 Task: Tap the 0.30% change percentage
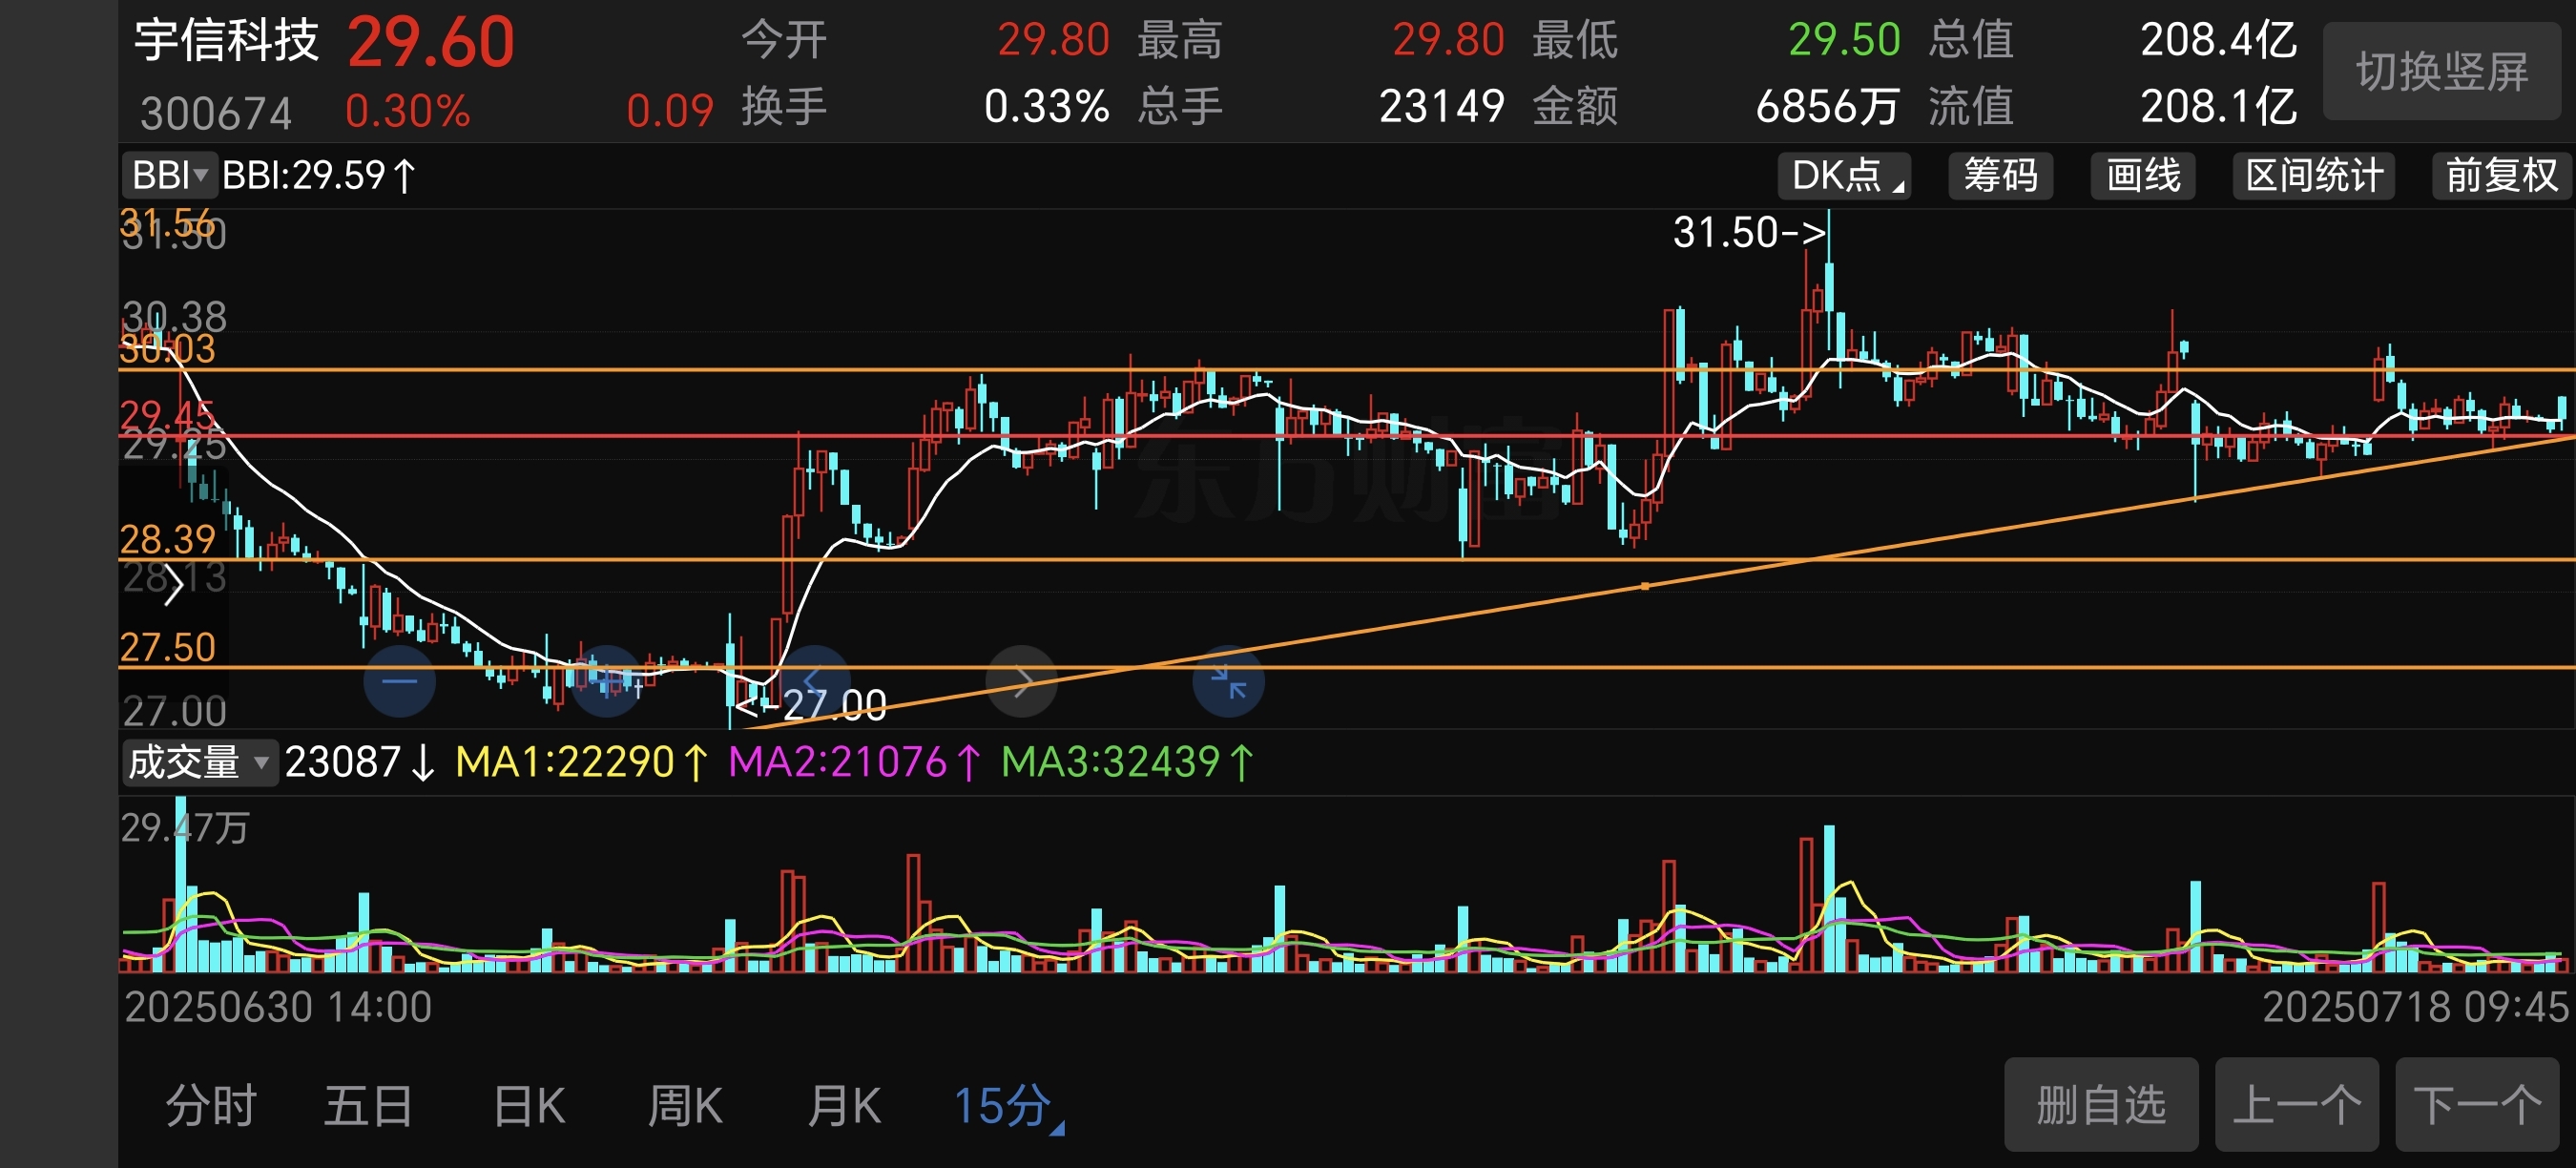coord(407,111)
